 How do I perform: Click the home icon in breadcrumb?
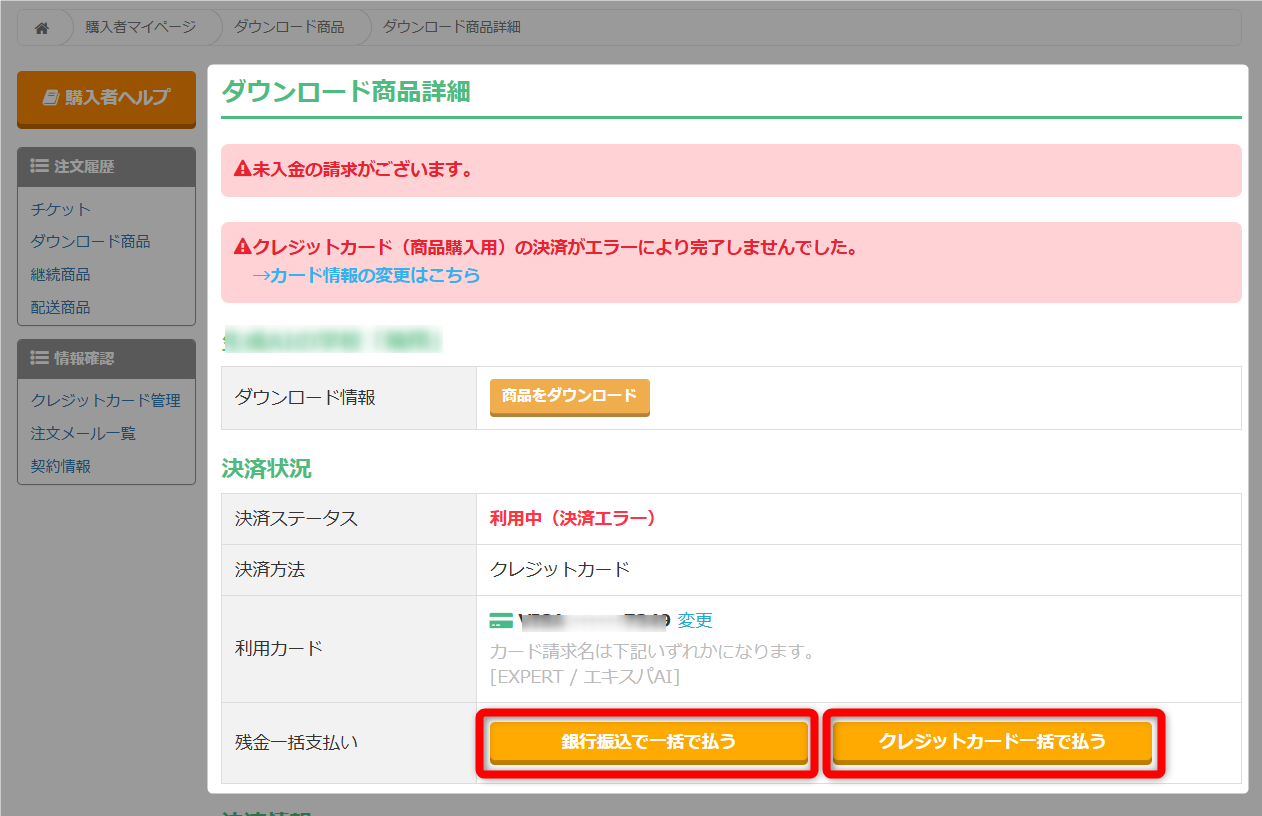tap(42, 28)
